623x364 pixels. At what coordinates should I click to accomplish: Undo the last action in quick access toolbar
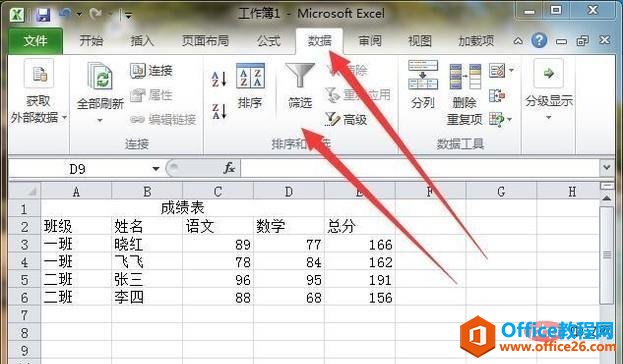pos(65,14)
